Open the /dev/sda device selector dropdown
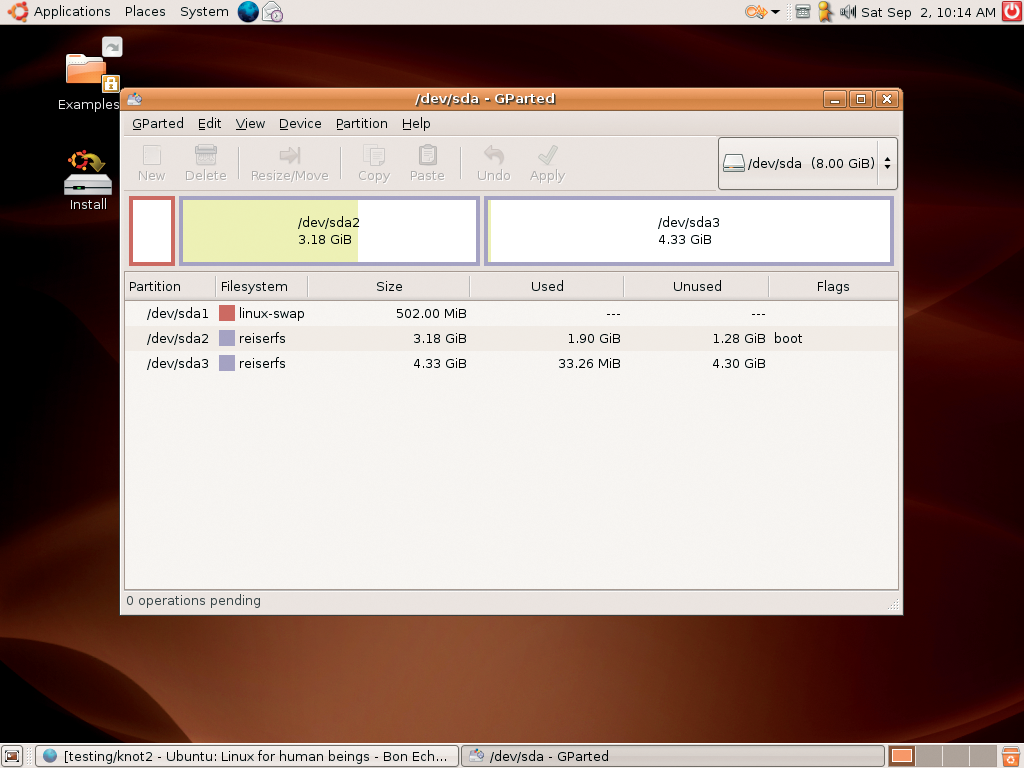 point(807,163)
